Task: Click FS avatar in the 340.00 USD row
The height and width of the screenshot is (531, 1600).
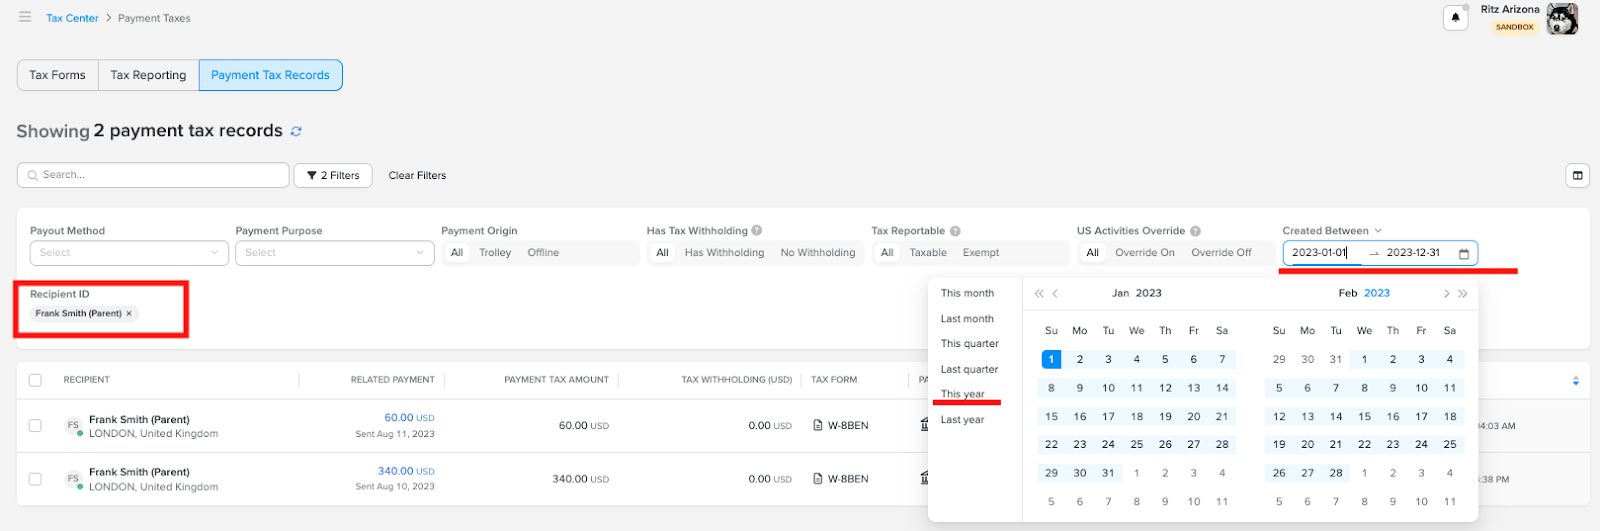Action: (73, 478)
